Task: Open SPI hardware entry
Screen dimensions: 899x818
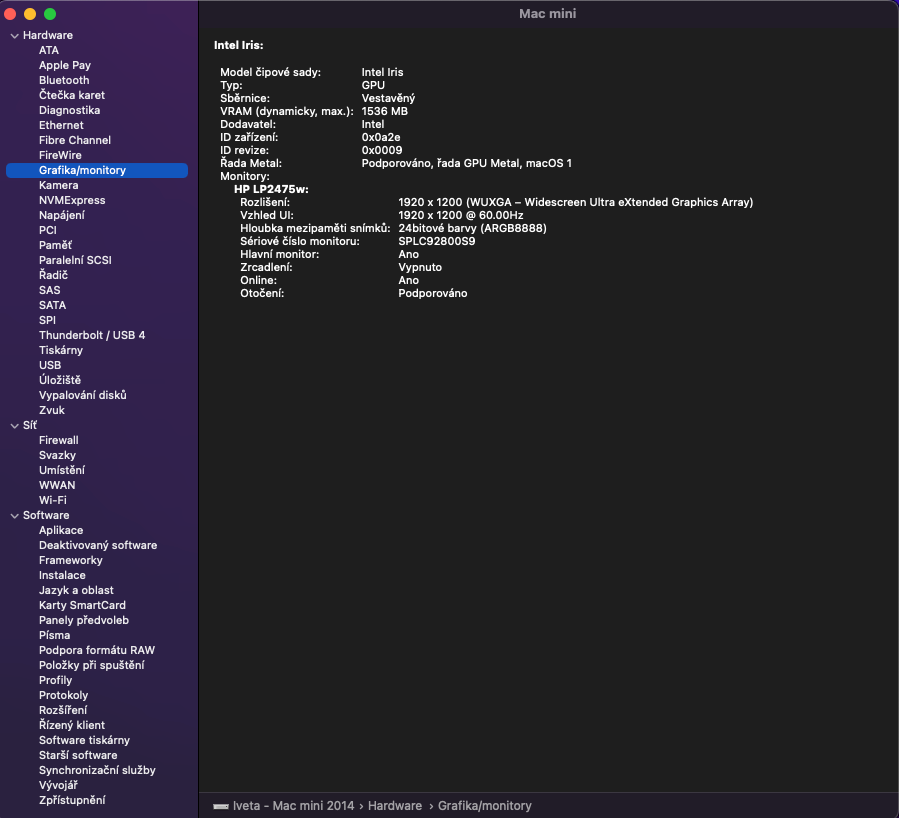Action: 48,320
